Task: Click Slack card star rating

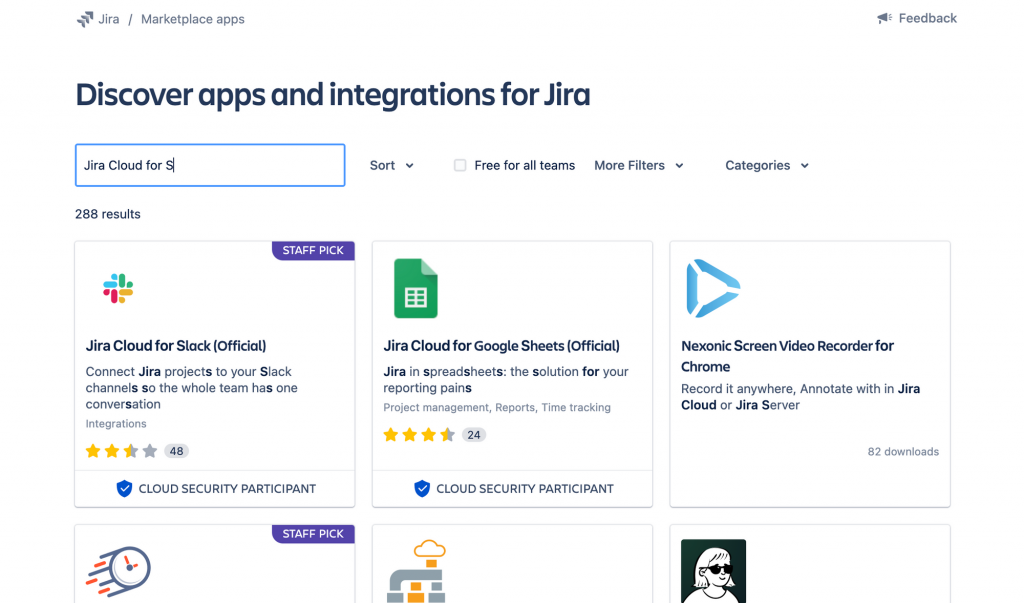Action: (121, 451)
